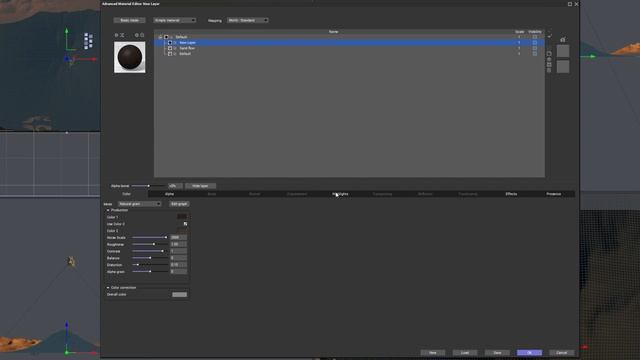Collapse the Production section
This screenshot has height=360, width=640.
108,210
